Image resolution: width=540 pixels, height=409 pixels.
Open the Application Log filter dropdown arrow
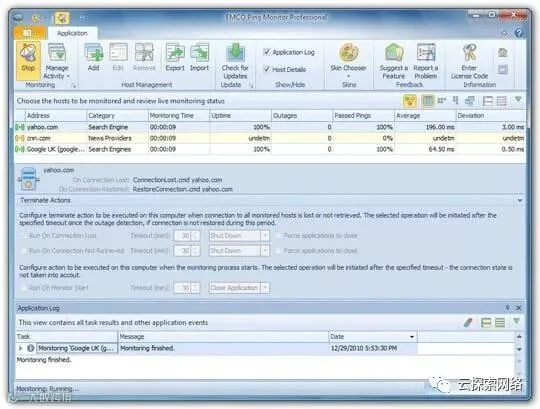[x=517, y=322]
